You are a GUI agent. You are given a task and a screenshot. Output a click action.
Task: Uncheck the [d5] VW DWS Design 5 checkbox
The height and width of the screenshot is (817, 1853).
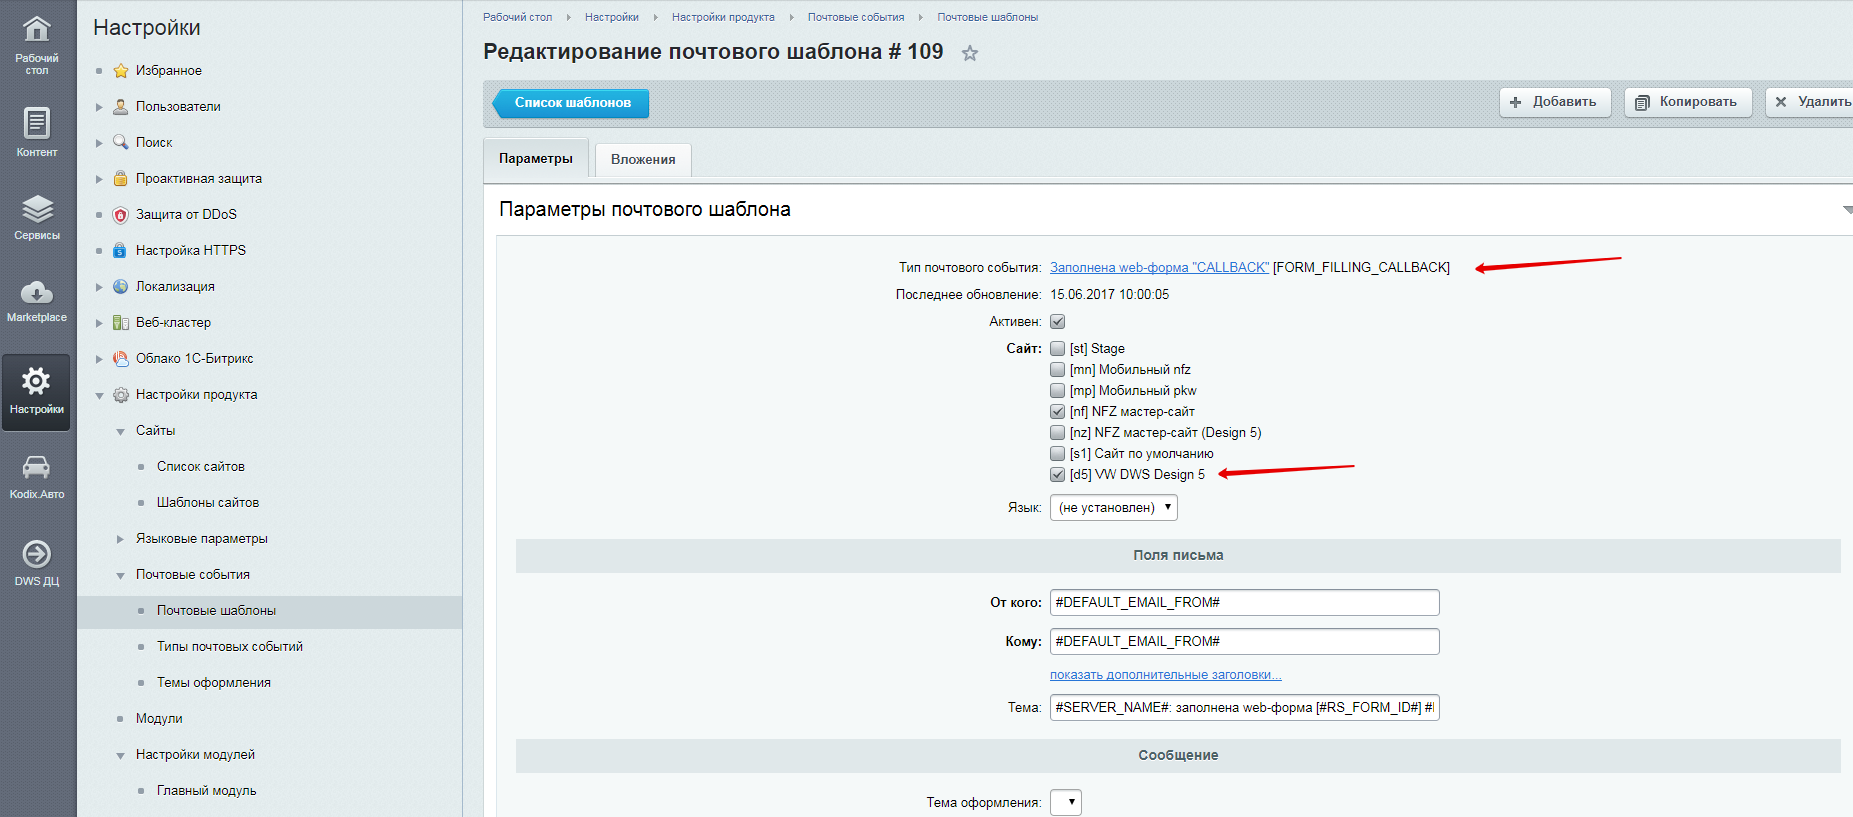1057,475
